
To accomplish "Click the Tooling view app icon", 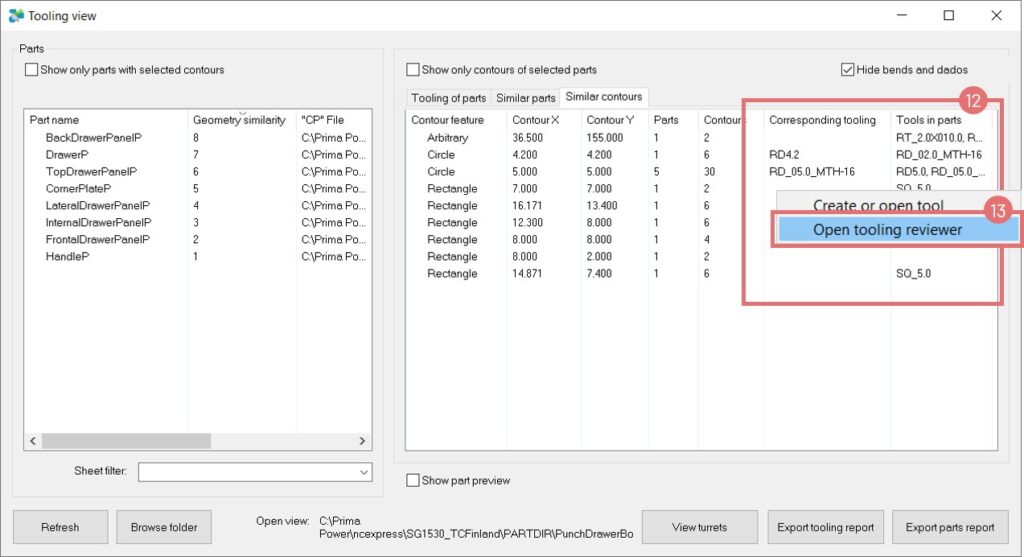I will tap(15, 16).
